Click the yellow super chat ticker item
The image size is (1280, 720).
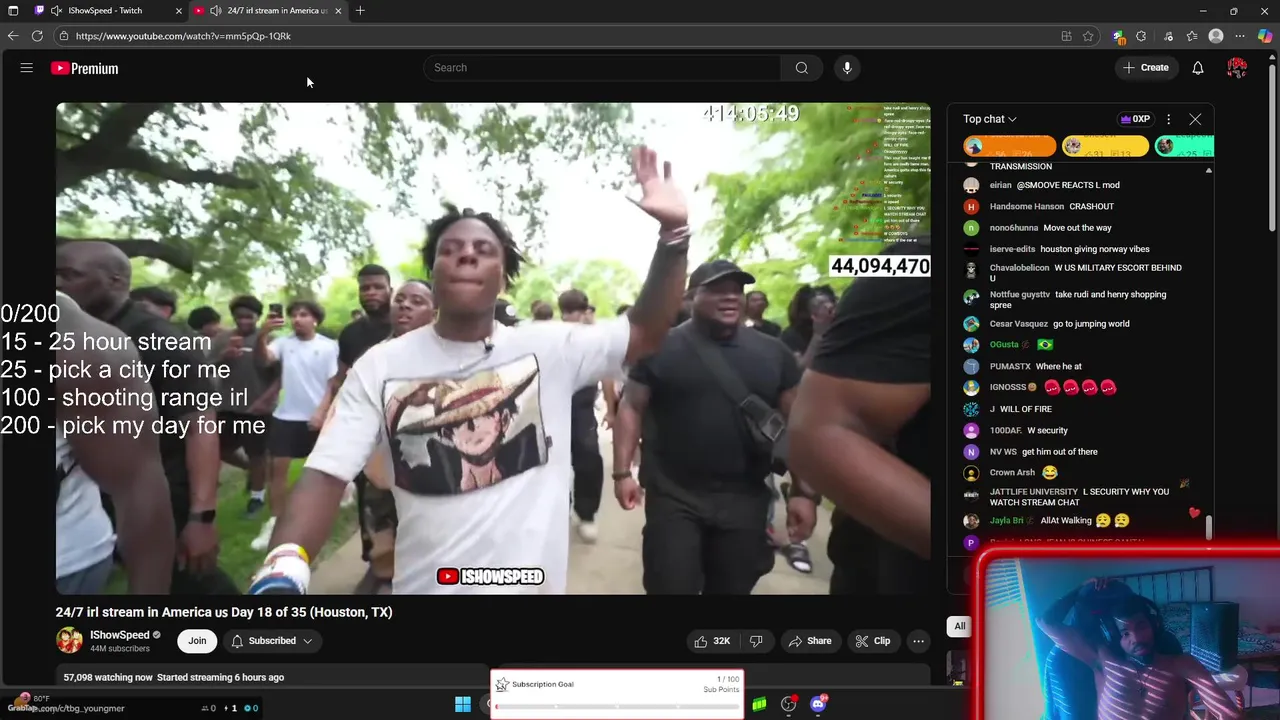point(1105,146)
